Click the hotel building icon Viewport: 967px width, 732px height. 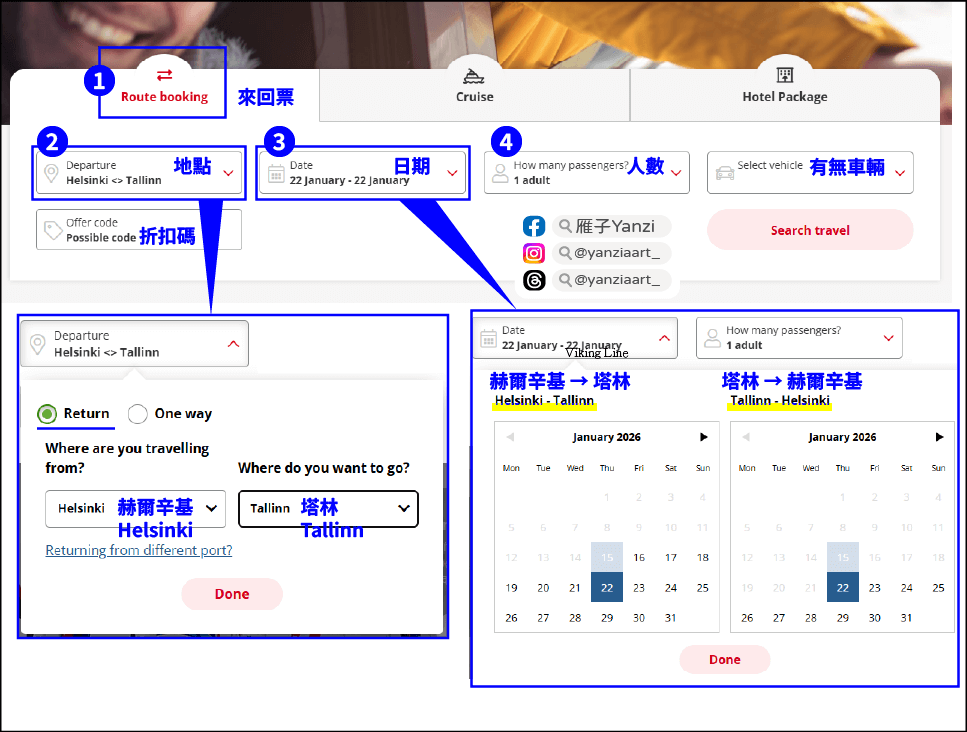784,75
